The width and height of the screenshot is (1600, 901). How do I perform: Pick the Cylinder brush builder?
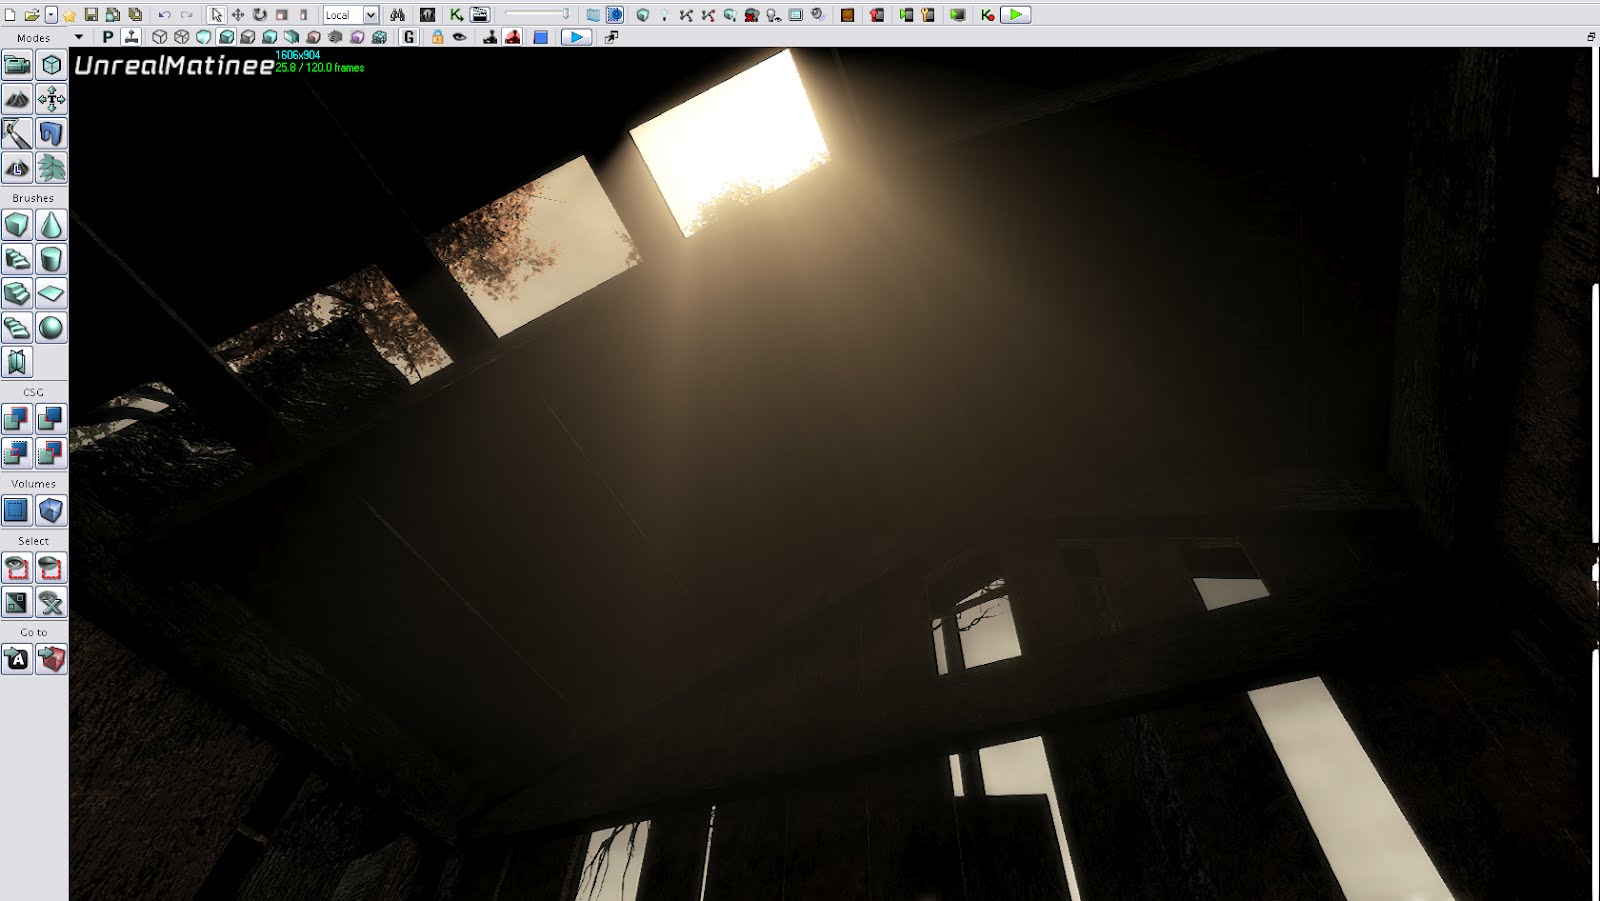51,259
